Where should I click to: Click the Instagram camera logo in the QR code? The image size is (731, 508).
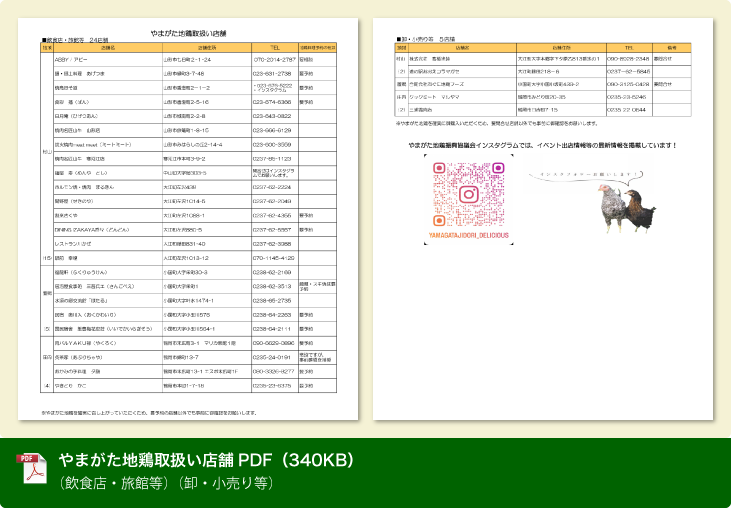(469, 194)
